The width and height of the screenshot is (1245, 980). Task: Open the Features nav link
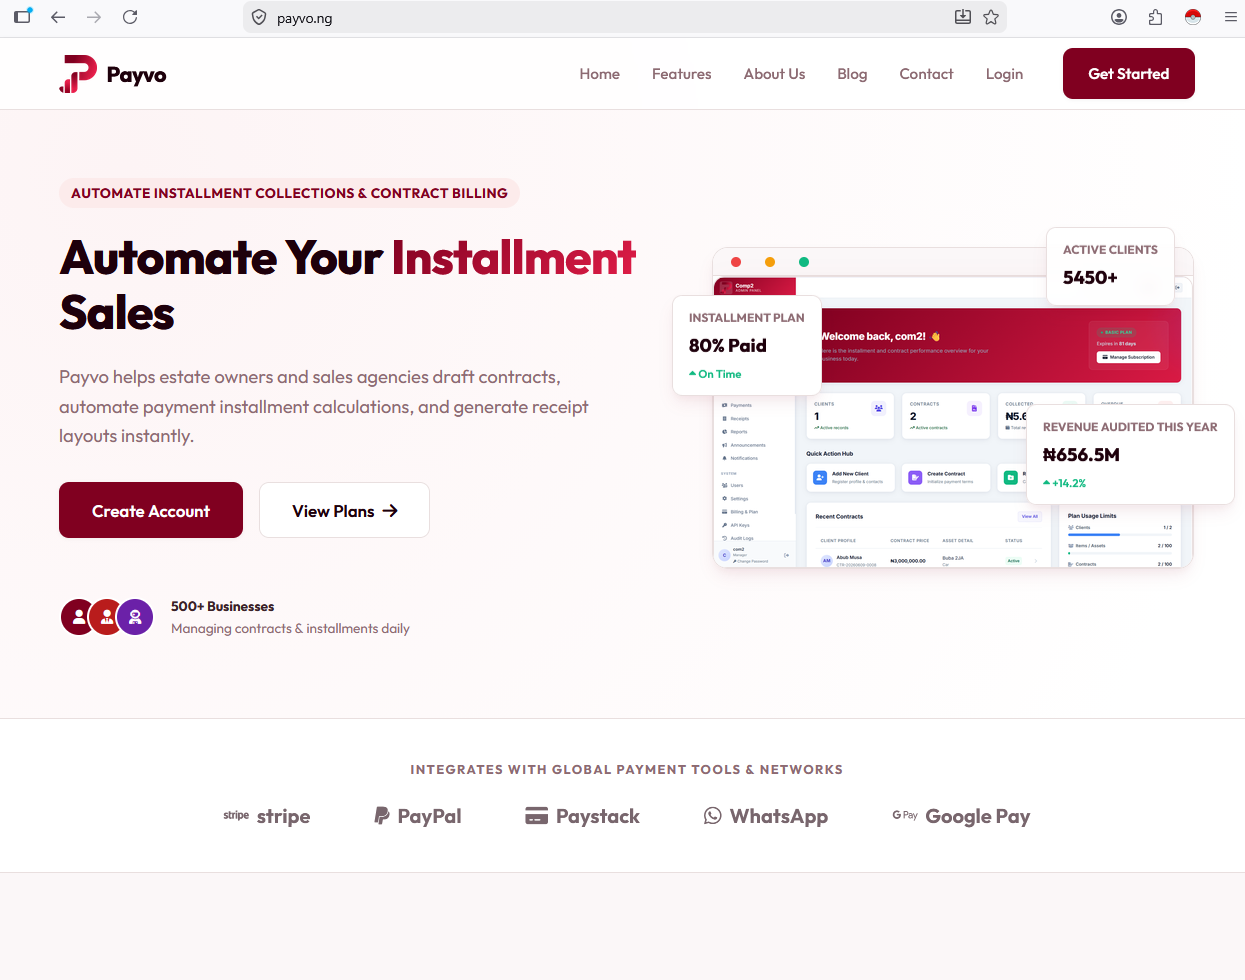click(682, 74)
